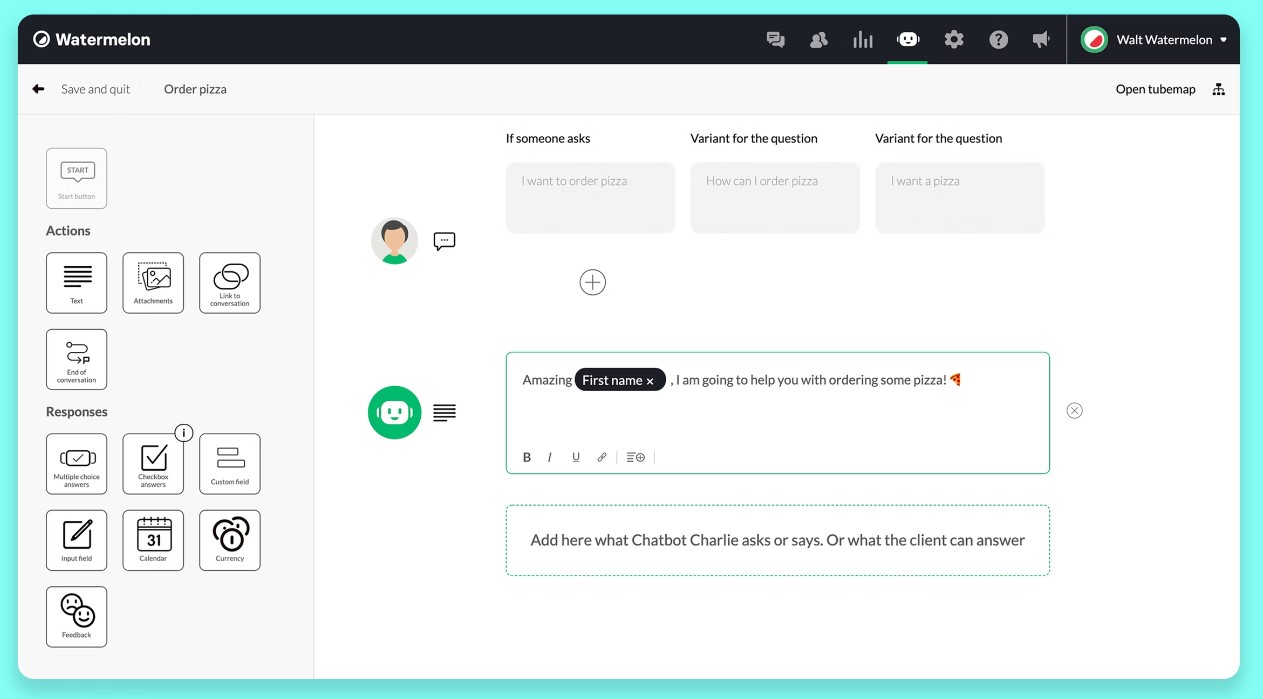Click the insert variable icon in editor toolbar
The width and height of the screenshot is (1263, 699).
(x=635, y=457)
